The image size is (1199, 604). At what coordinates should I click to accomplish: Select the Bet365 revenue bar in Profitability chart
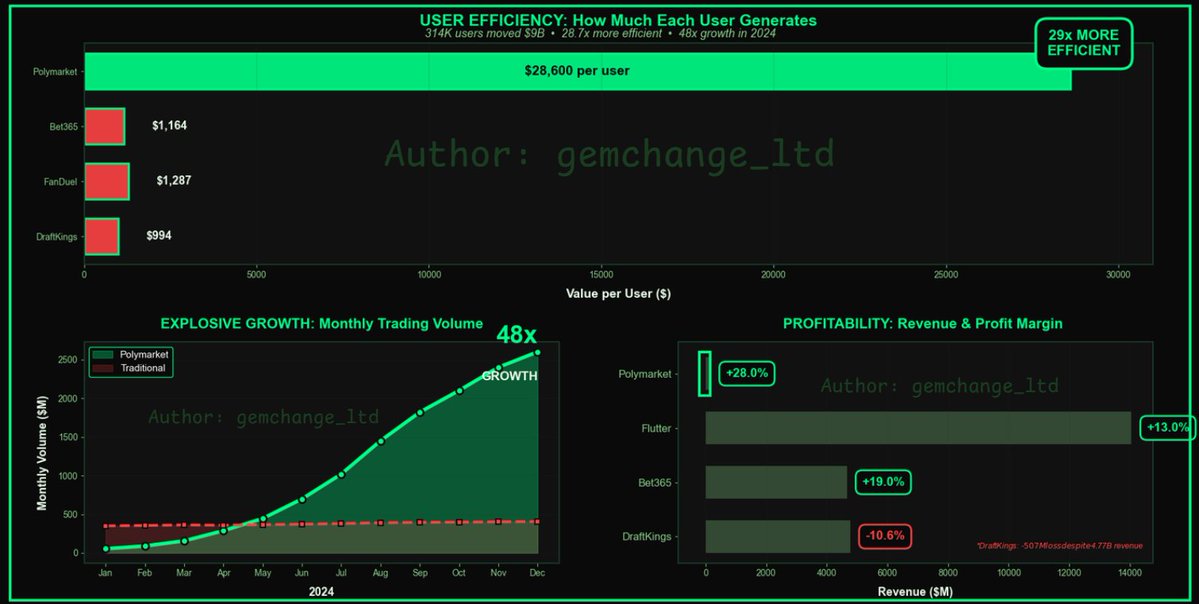click(x=775, y=482)
